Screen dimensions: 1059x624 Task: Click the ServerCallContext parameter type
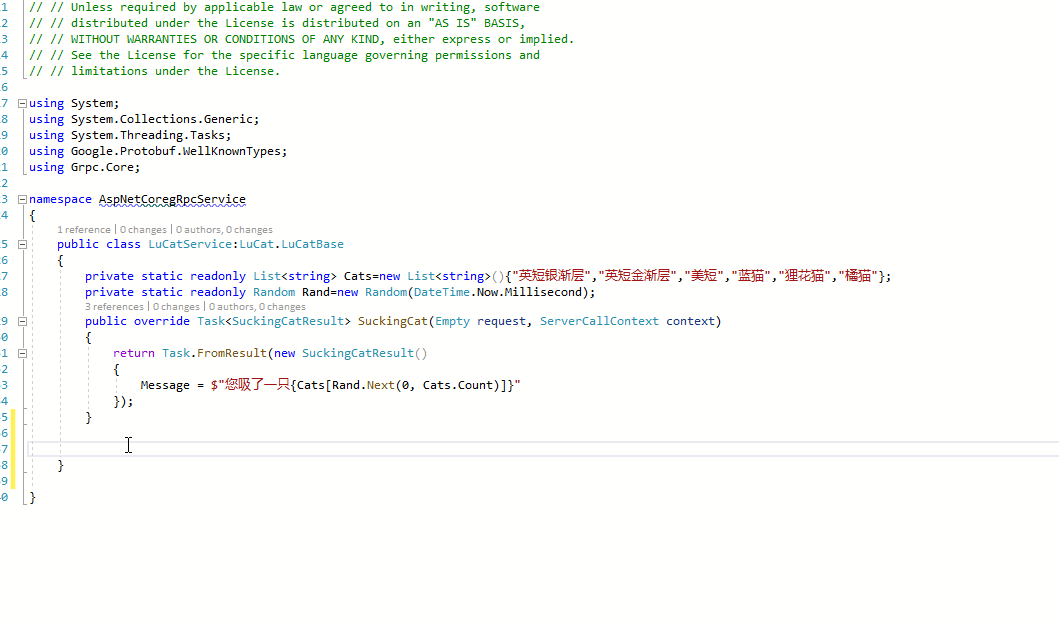click(599, 321)
